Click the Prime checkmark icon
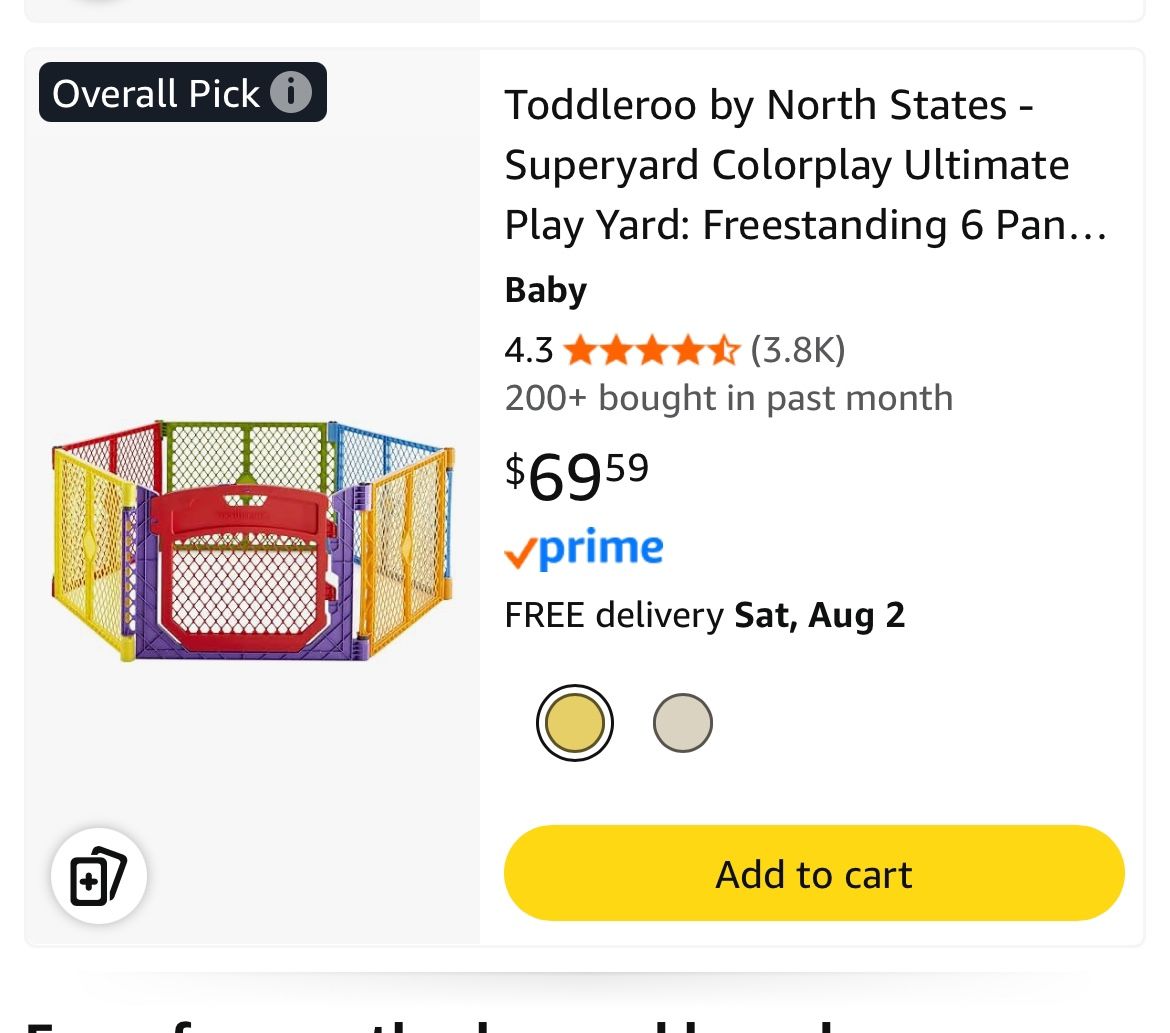This screenshot has height=1033, width=1170. tap(520, 552)
